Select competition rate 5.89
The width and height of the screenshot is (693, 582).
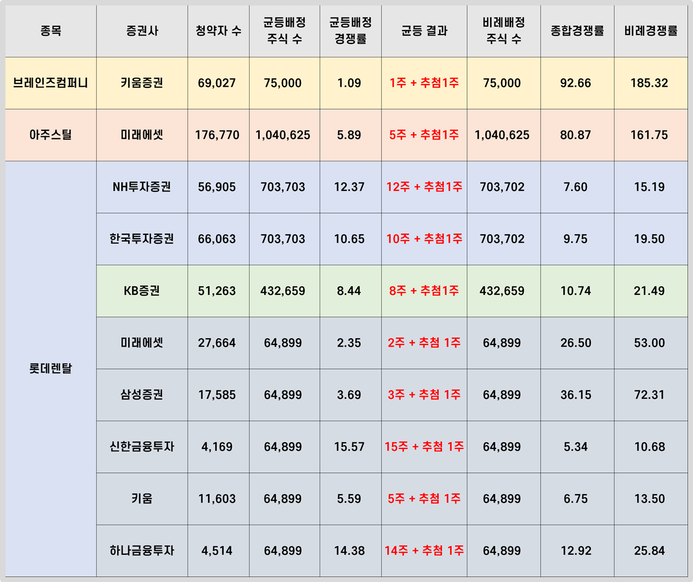click(349, 135)
